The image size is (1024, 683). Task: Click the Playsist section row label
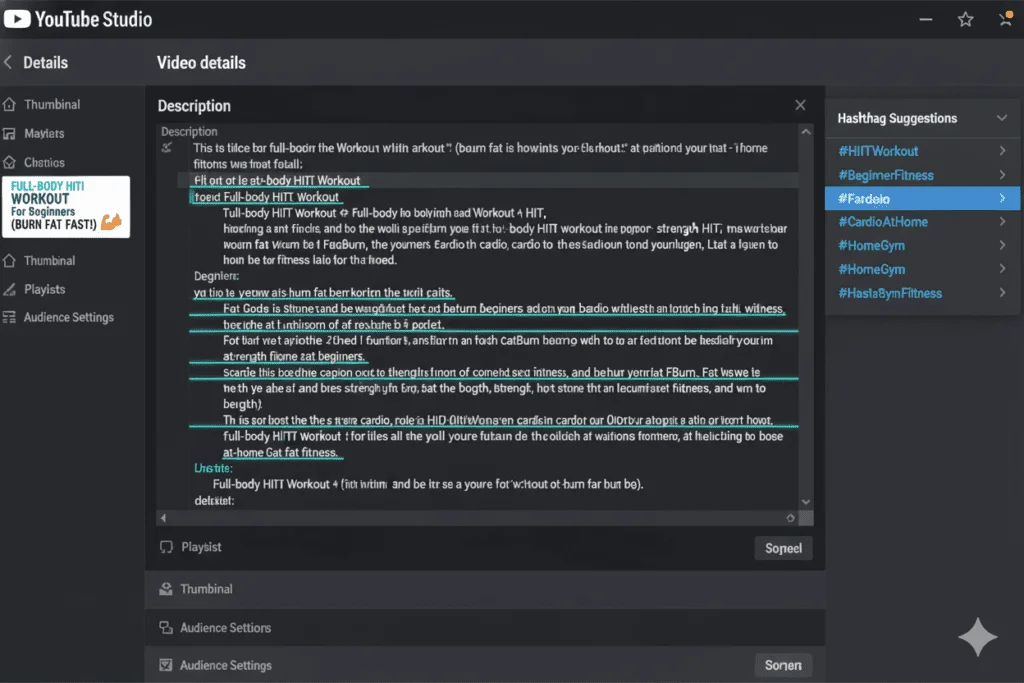tap(201, 547)
